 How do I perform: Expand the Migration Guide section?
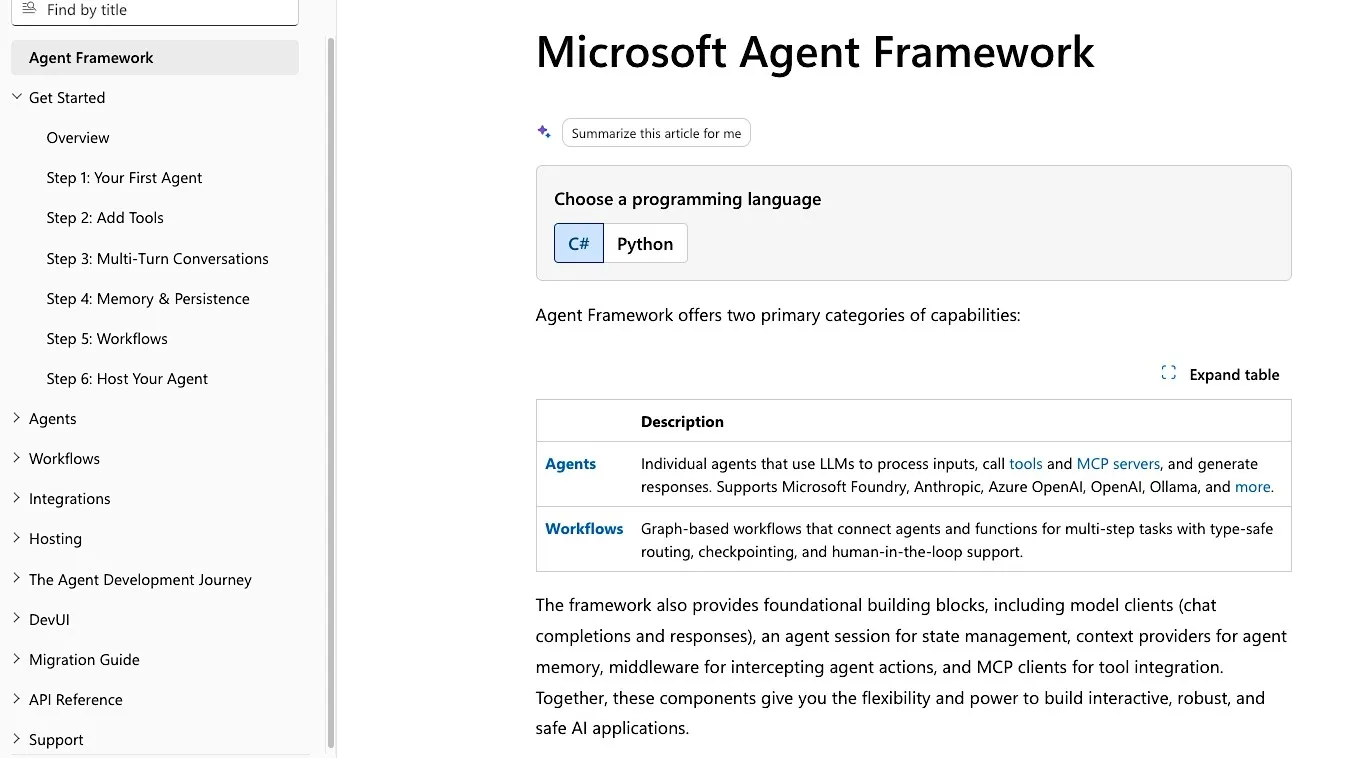pos(17,659)
